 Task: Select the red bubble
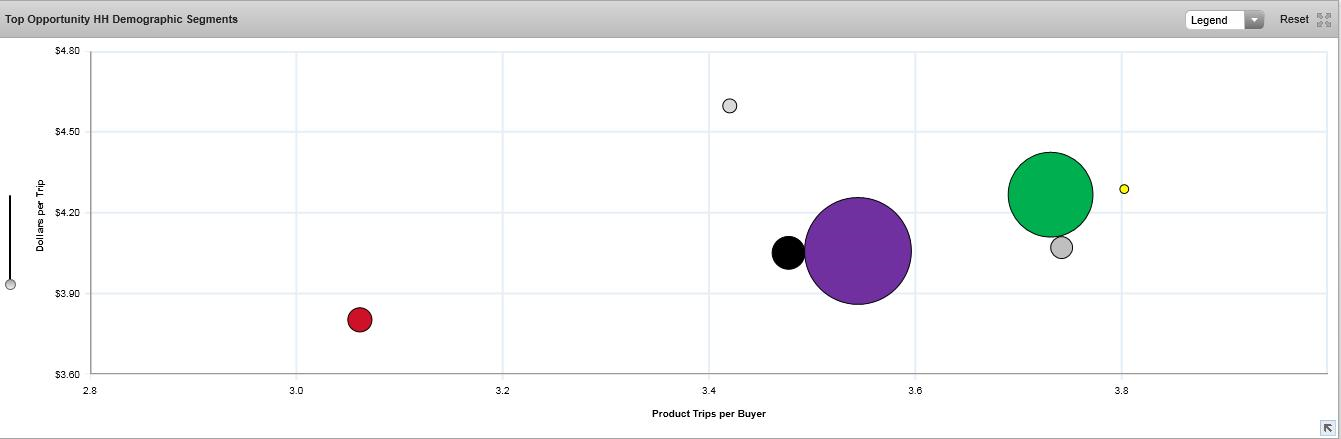click(360, 320)
